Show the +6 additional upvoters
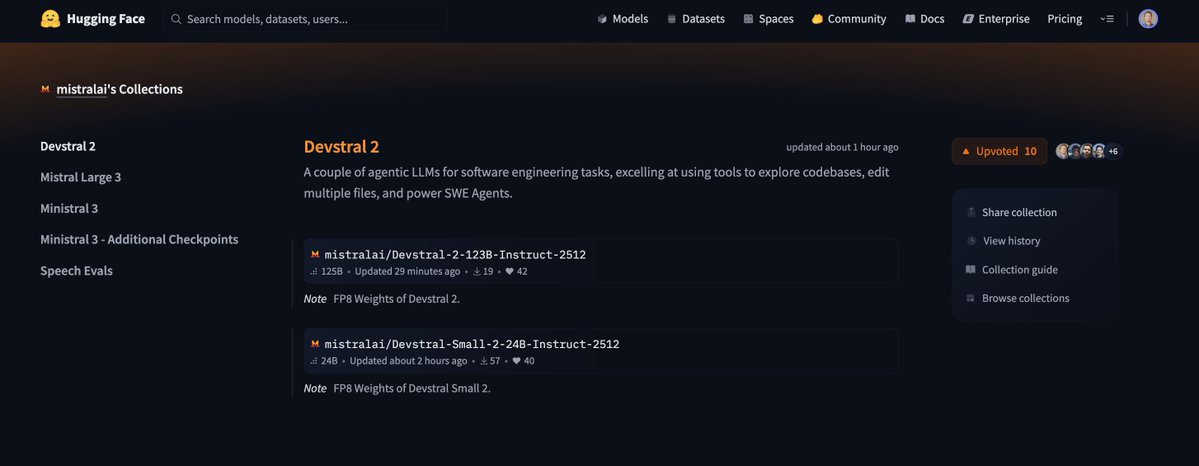The width and height of the screenshot is (1199, 466). tap(1113, 152)
